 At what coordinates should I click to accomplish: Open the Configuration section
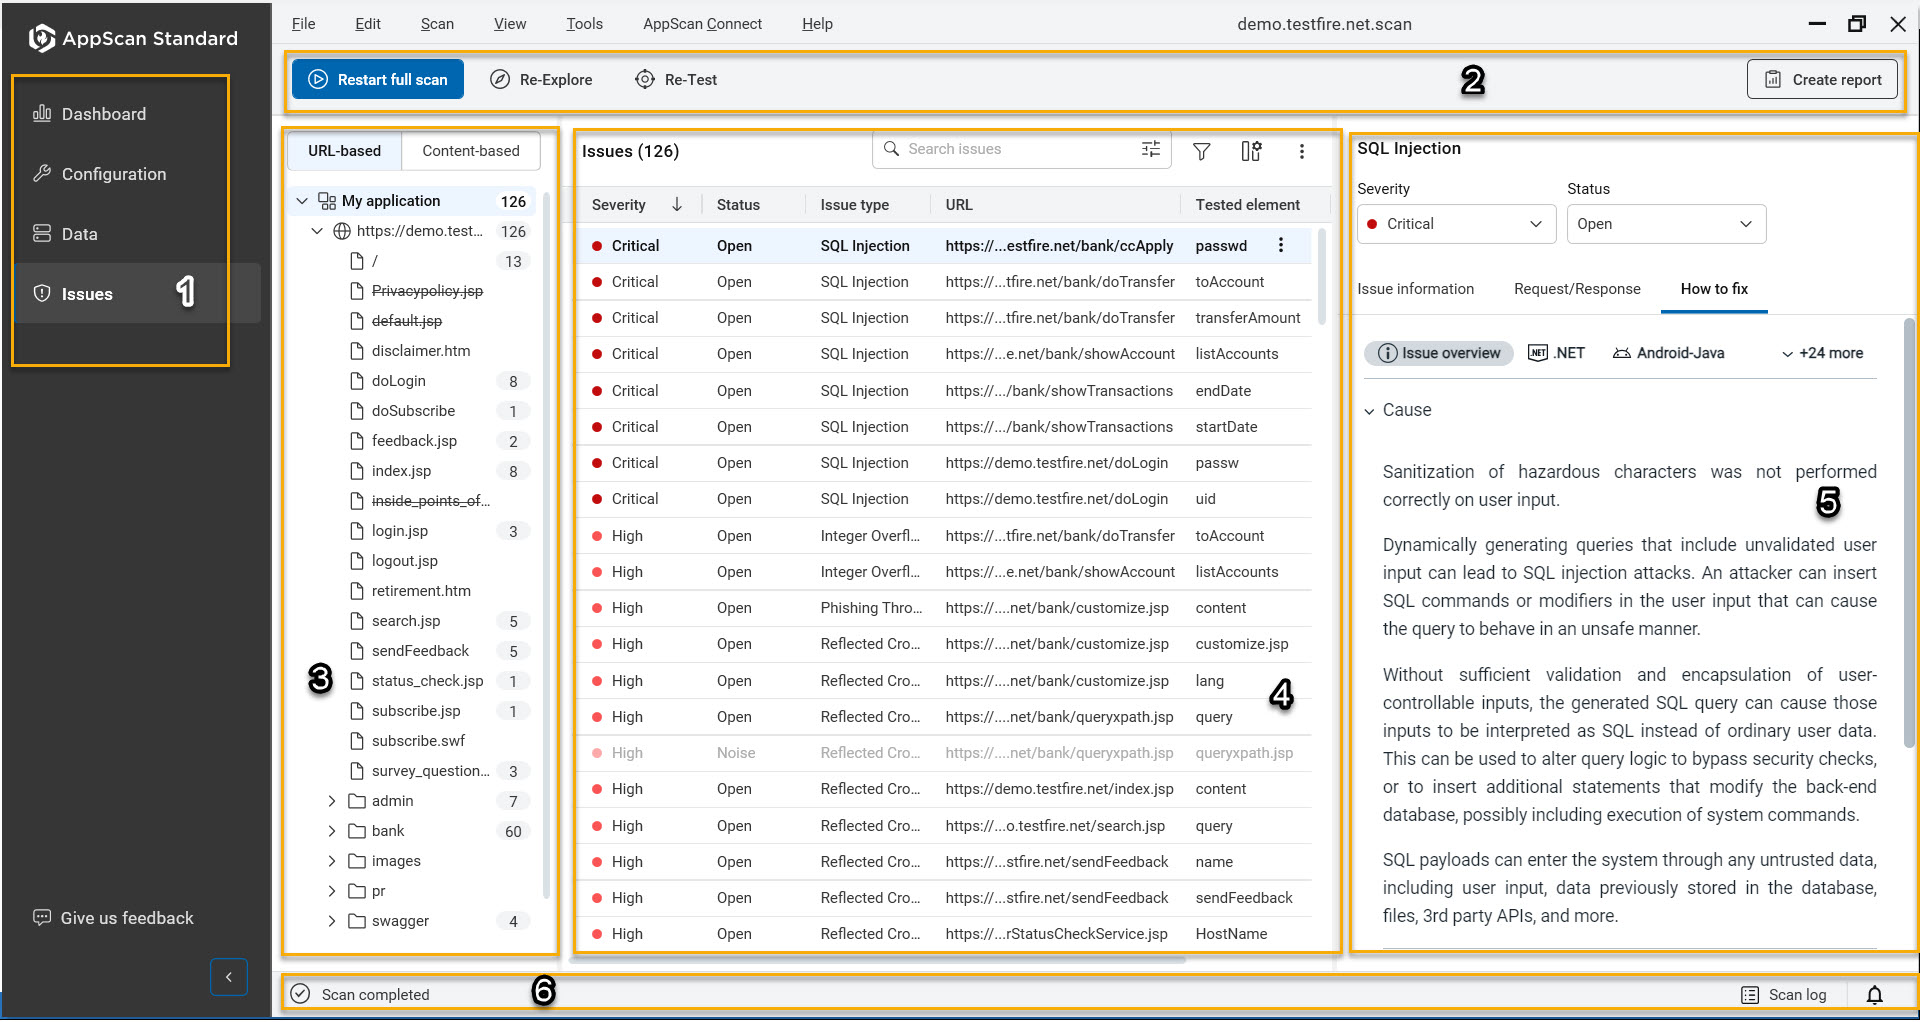(x=112, y=173)
